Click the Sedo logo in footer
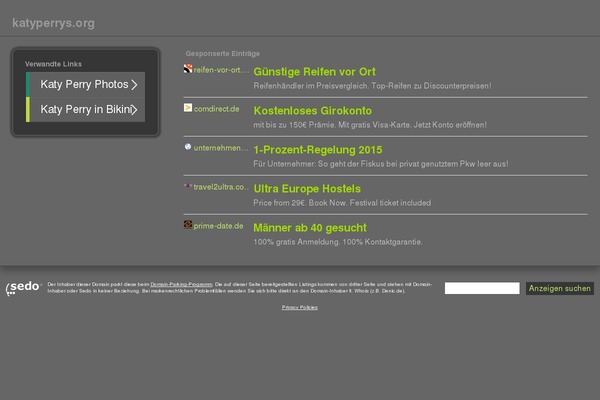 (x=23, y=288)
